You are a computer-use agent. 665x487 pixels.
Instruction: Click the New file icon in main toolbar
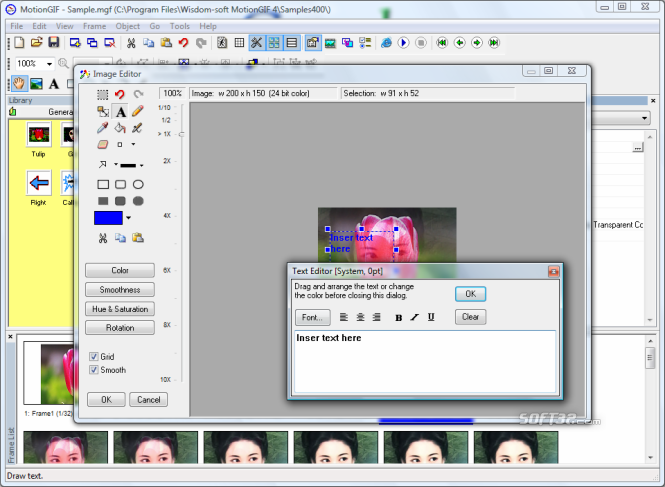coord(19,42)
